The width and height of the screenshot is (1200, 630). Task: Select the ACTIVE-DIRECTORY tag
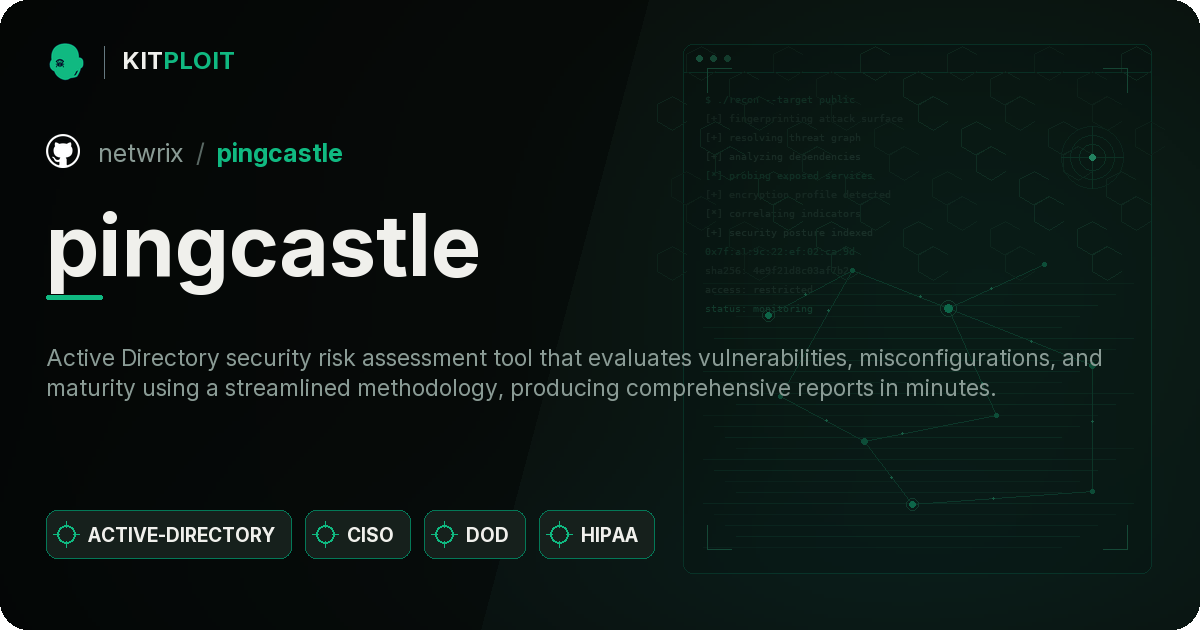[169, 534]
